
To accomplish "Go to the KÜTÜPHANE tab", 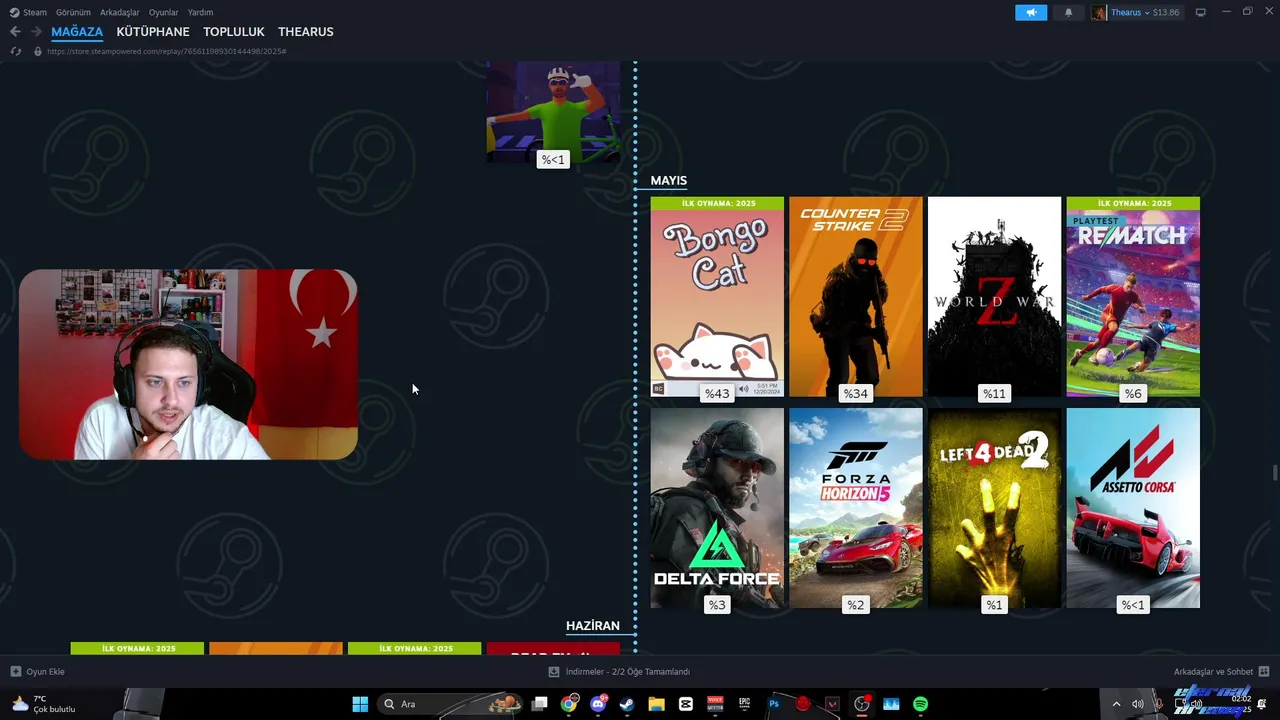I will tap(153, 32).
